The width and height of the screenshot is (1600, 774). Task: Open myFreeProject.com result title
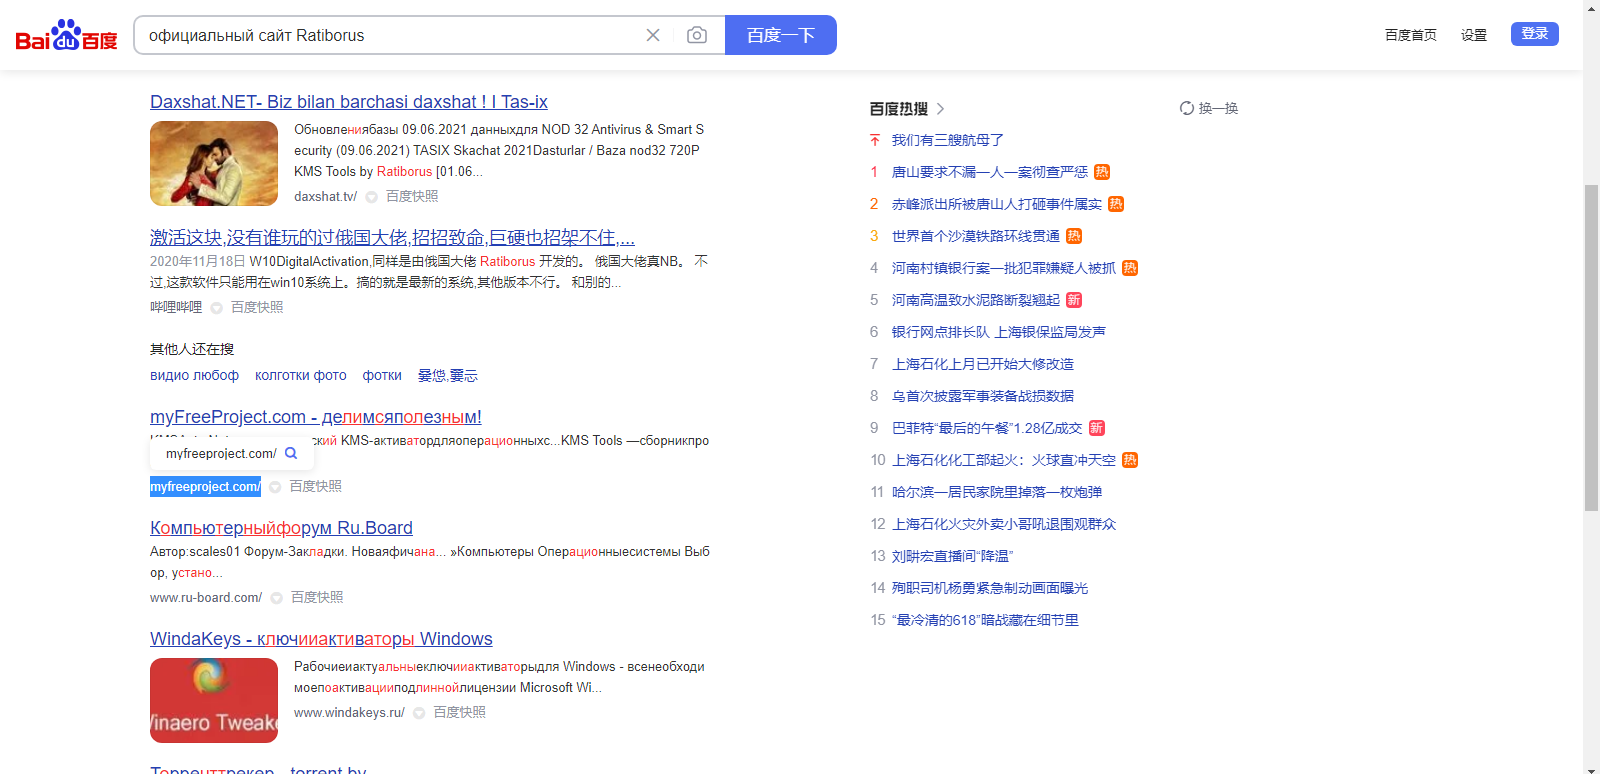click(316, 417)
